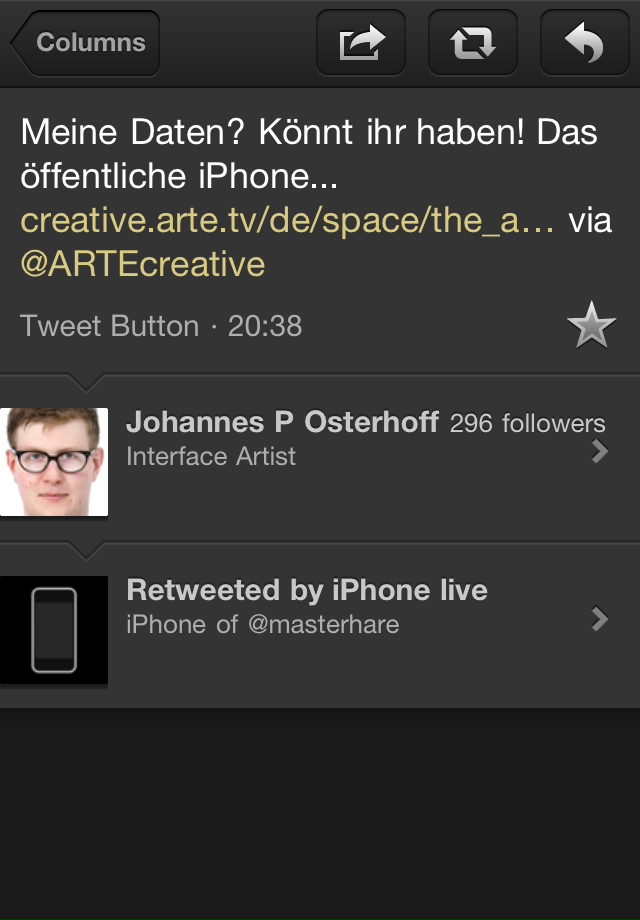Tap the iPhone of @masterhare description
This screenshot has height=920, width=640.
pyautogui.click(x=263, y=625)
